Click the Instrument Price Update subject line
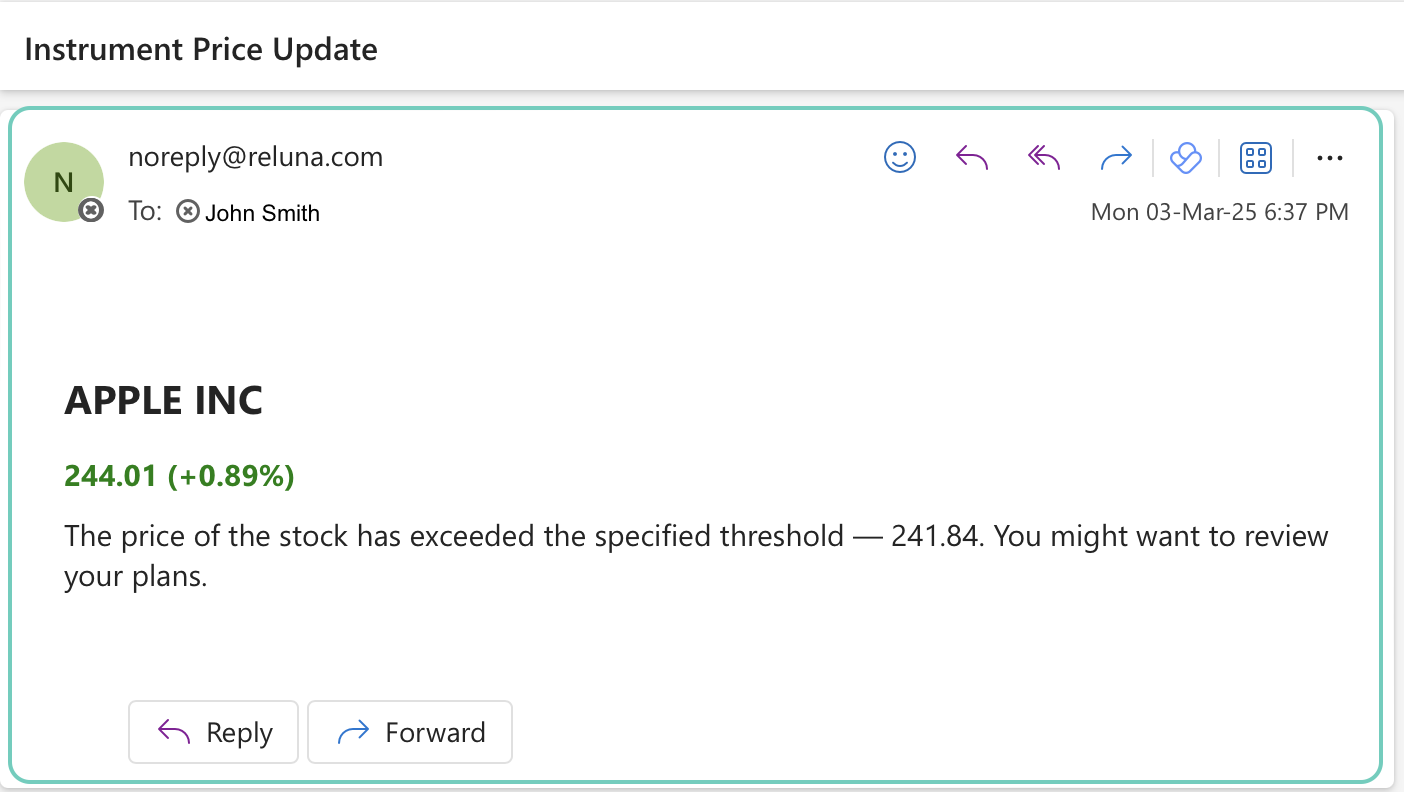 (201, 49)
